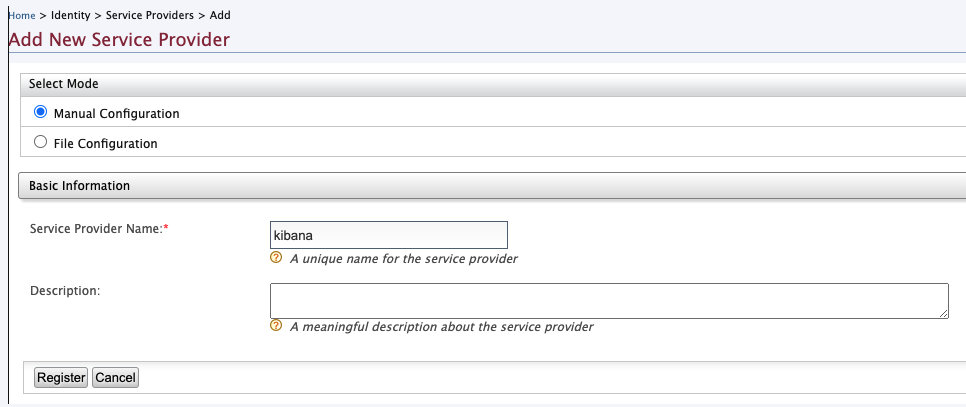Click the help icon under Service Provider Name

276,258
